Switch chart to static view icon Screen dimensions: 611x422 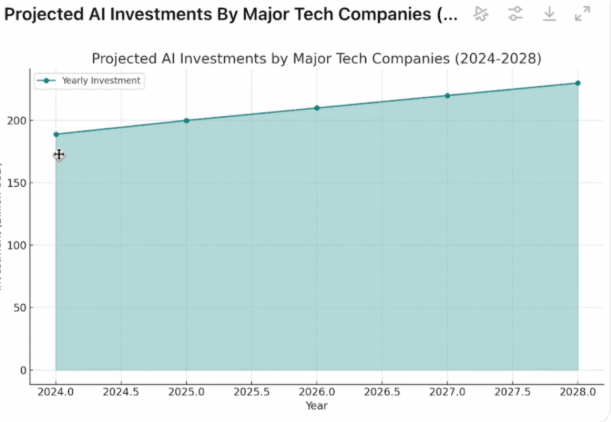(x=482, y=14)
